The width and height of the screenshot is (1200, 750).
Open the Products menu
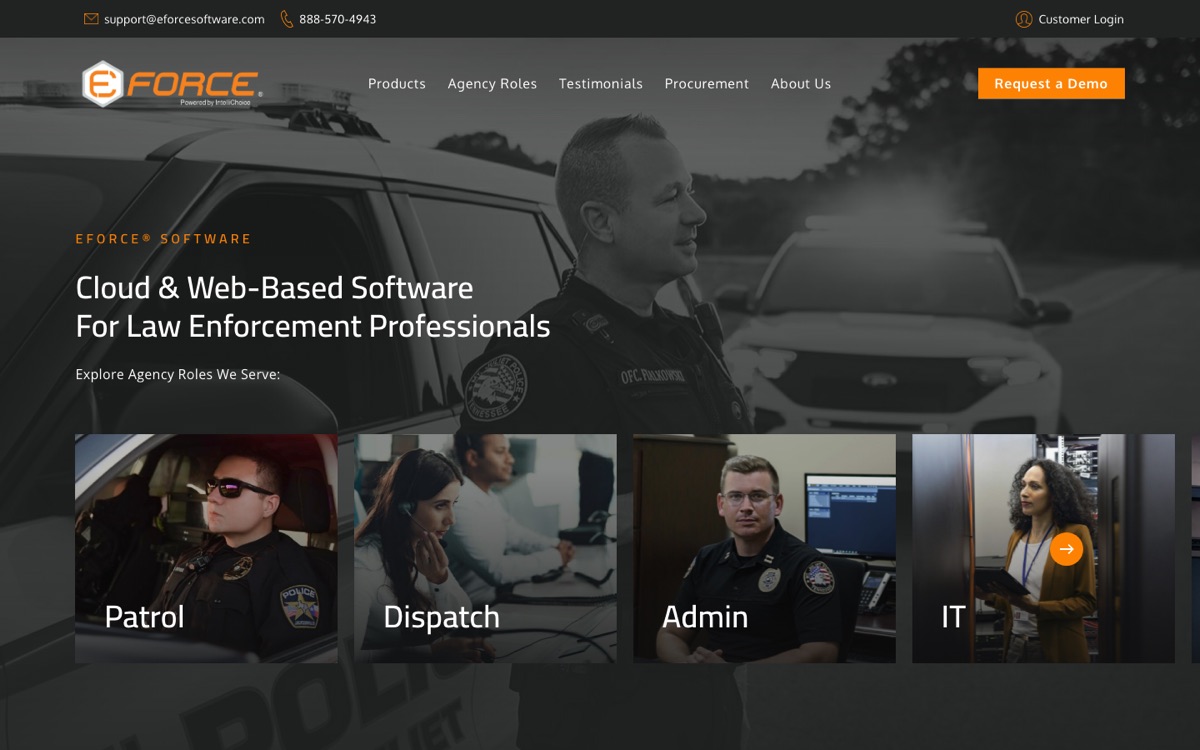click(397, 84)
